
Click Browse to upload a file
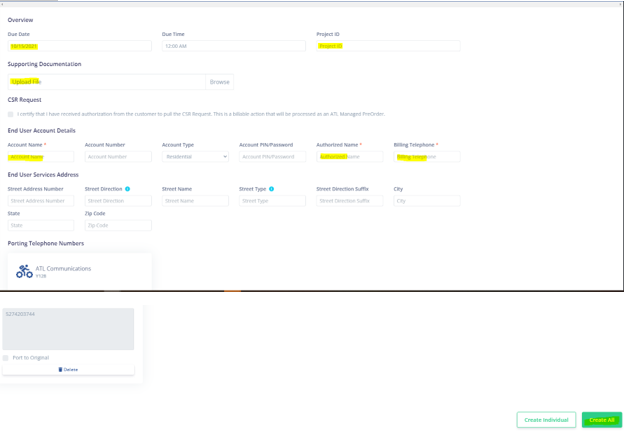(x=219, y=82)
